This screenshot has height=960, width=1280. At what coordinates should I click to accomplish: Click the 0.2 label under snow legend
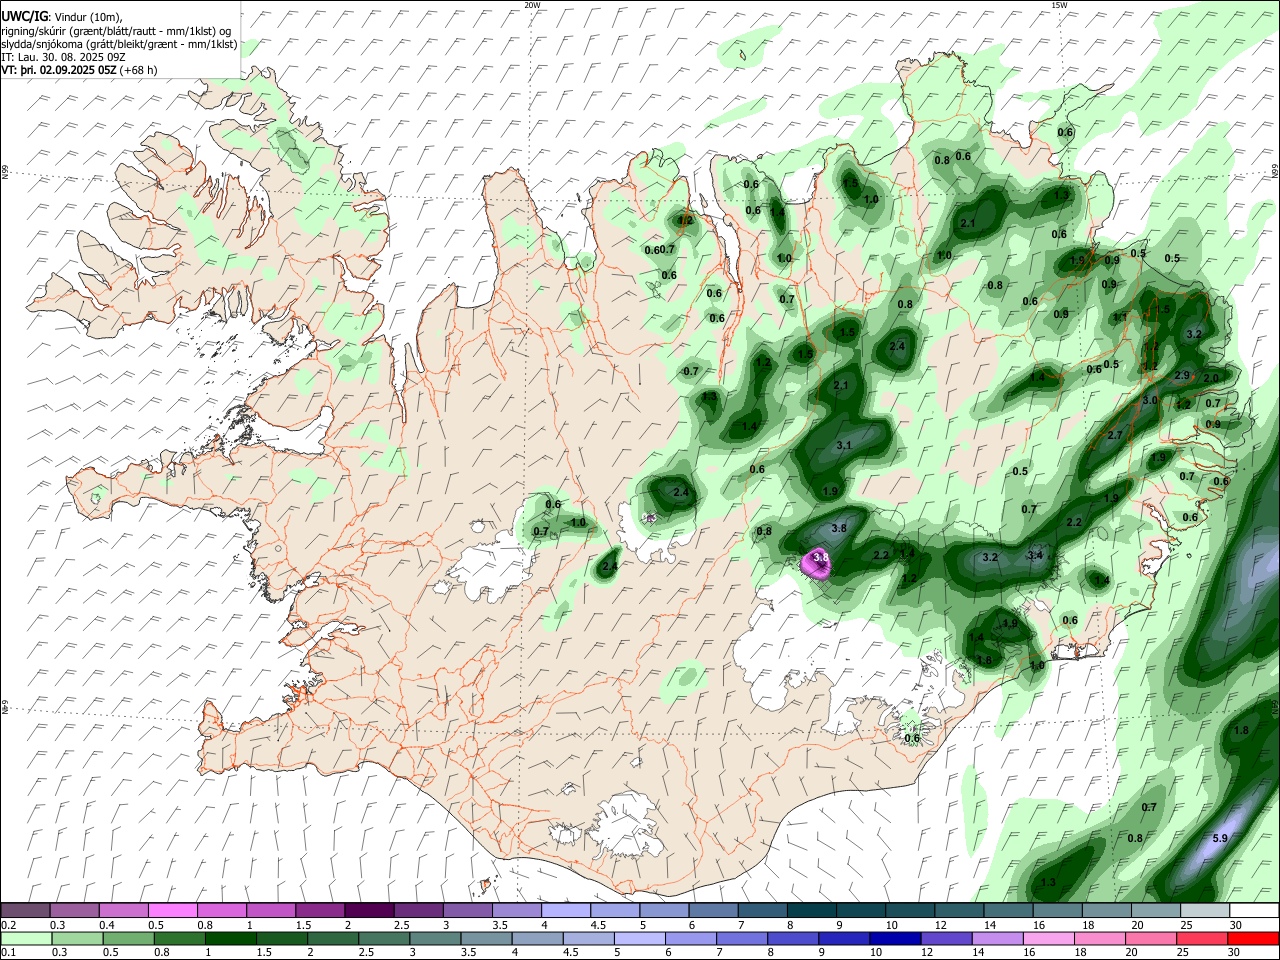8,926
